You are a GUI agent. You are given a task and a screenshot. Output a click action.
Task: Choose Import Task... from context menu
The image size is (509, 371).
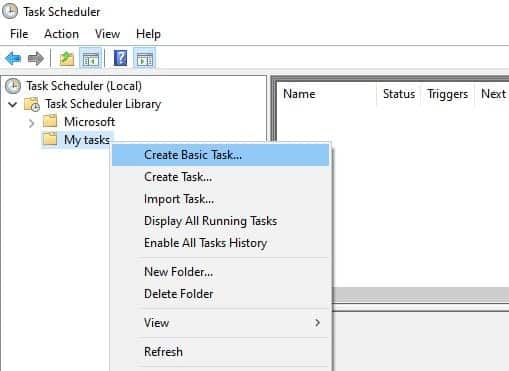220,199
